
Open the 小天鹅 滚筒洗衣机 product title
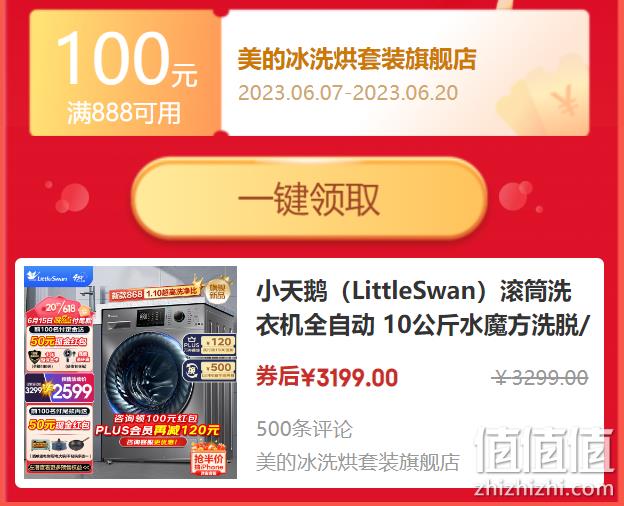point(422,309)
